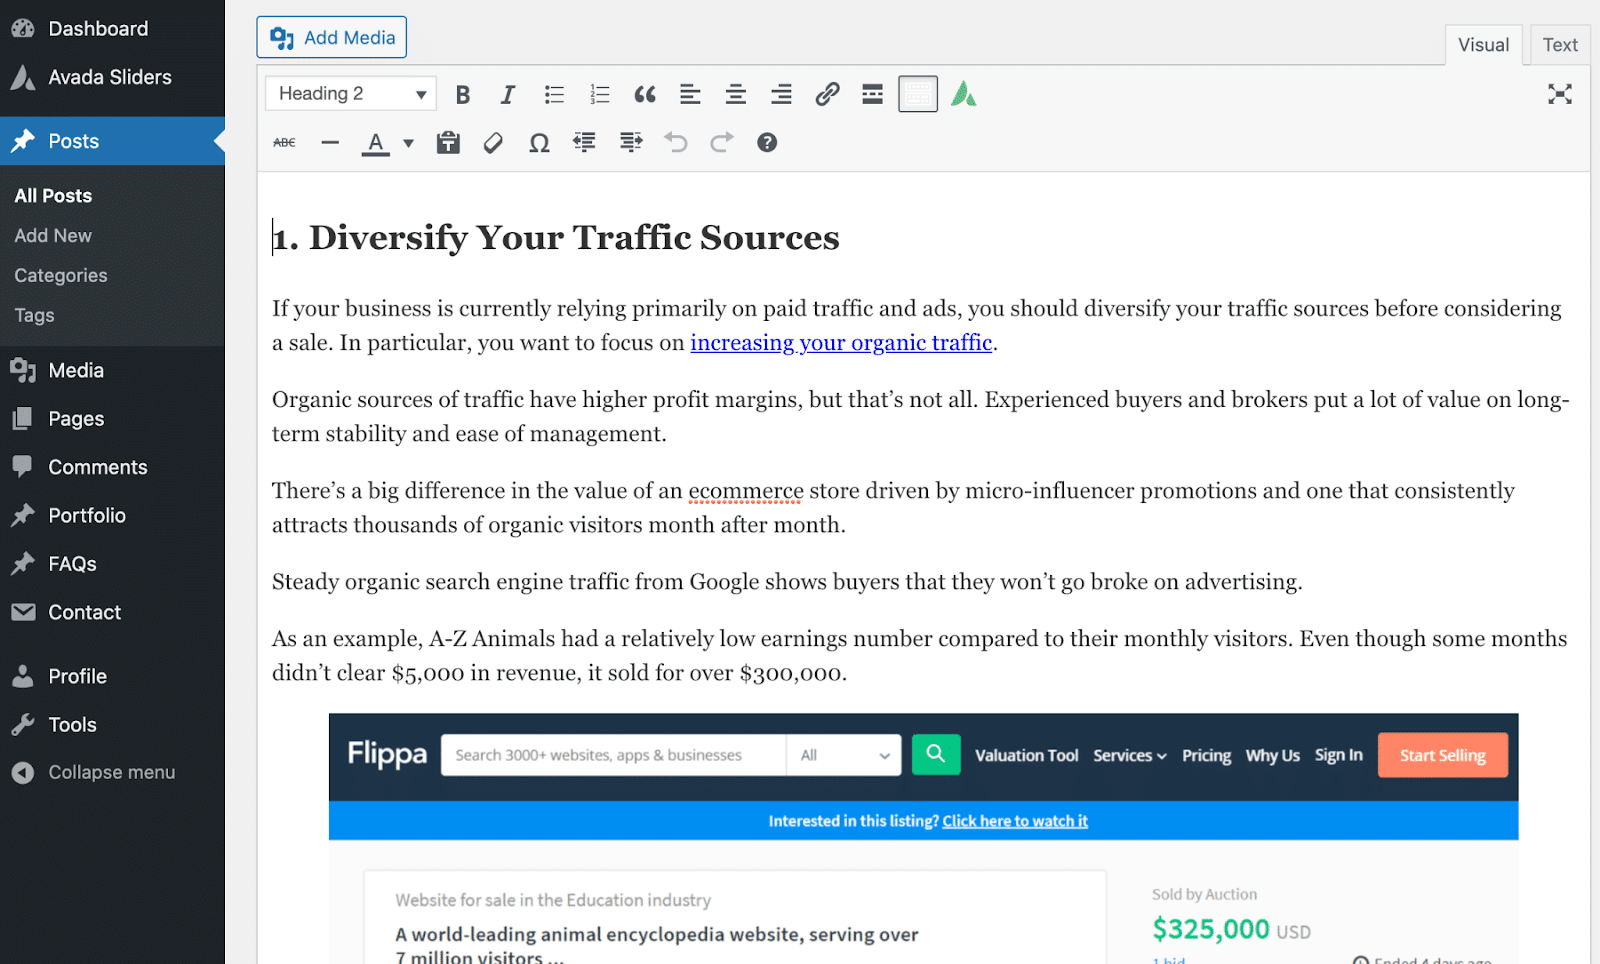Undo the last editing change

click(x=676, y=142)
